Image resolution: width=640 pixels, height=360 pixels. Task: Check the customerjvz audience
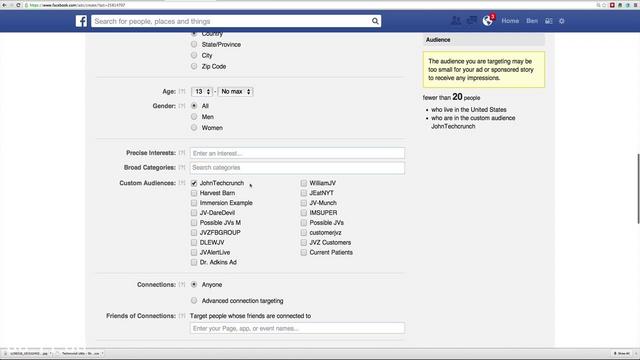pyautogui.click(x=304, y=233)
